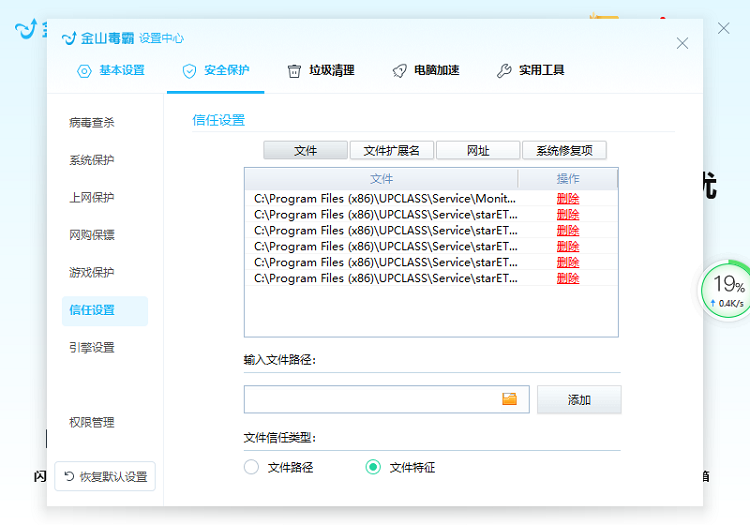750x525 pixels.
Task: Open 基本设置 tab with gear icon
Action: coord(111,71)
